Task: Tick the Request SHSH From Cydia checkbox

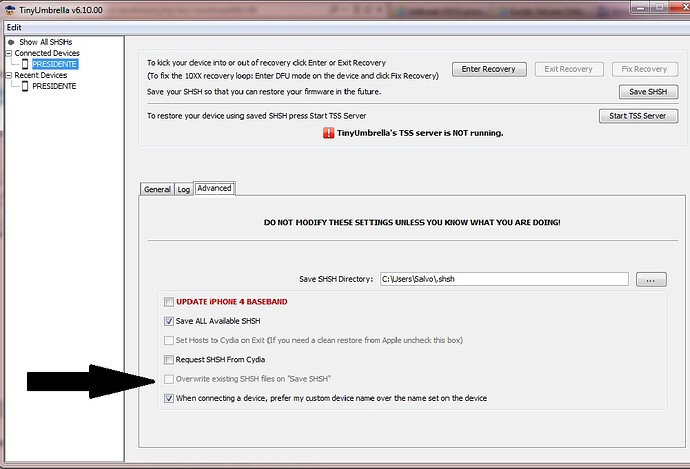Action: (168, 359)
